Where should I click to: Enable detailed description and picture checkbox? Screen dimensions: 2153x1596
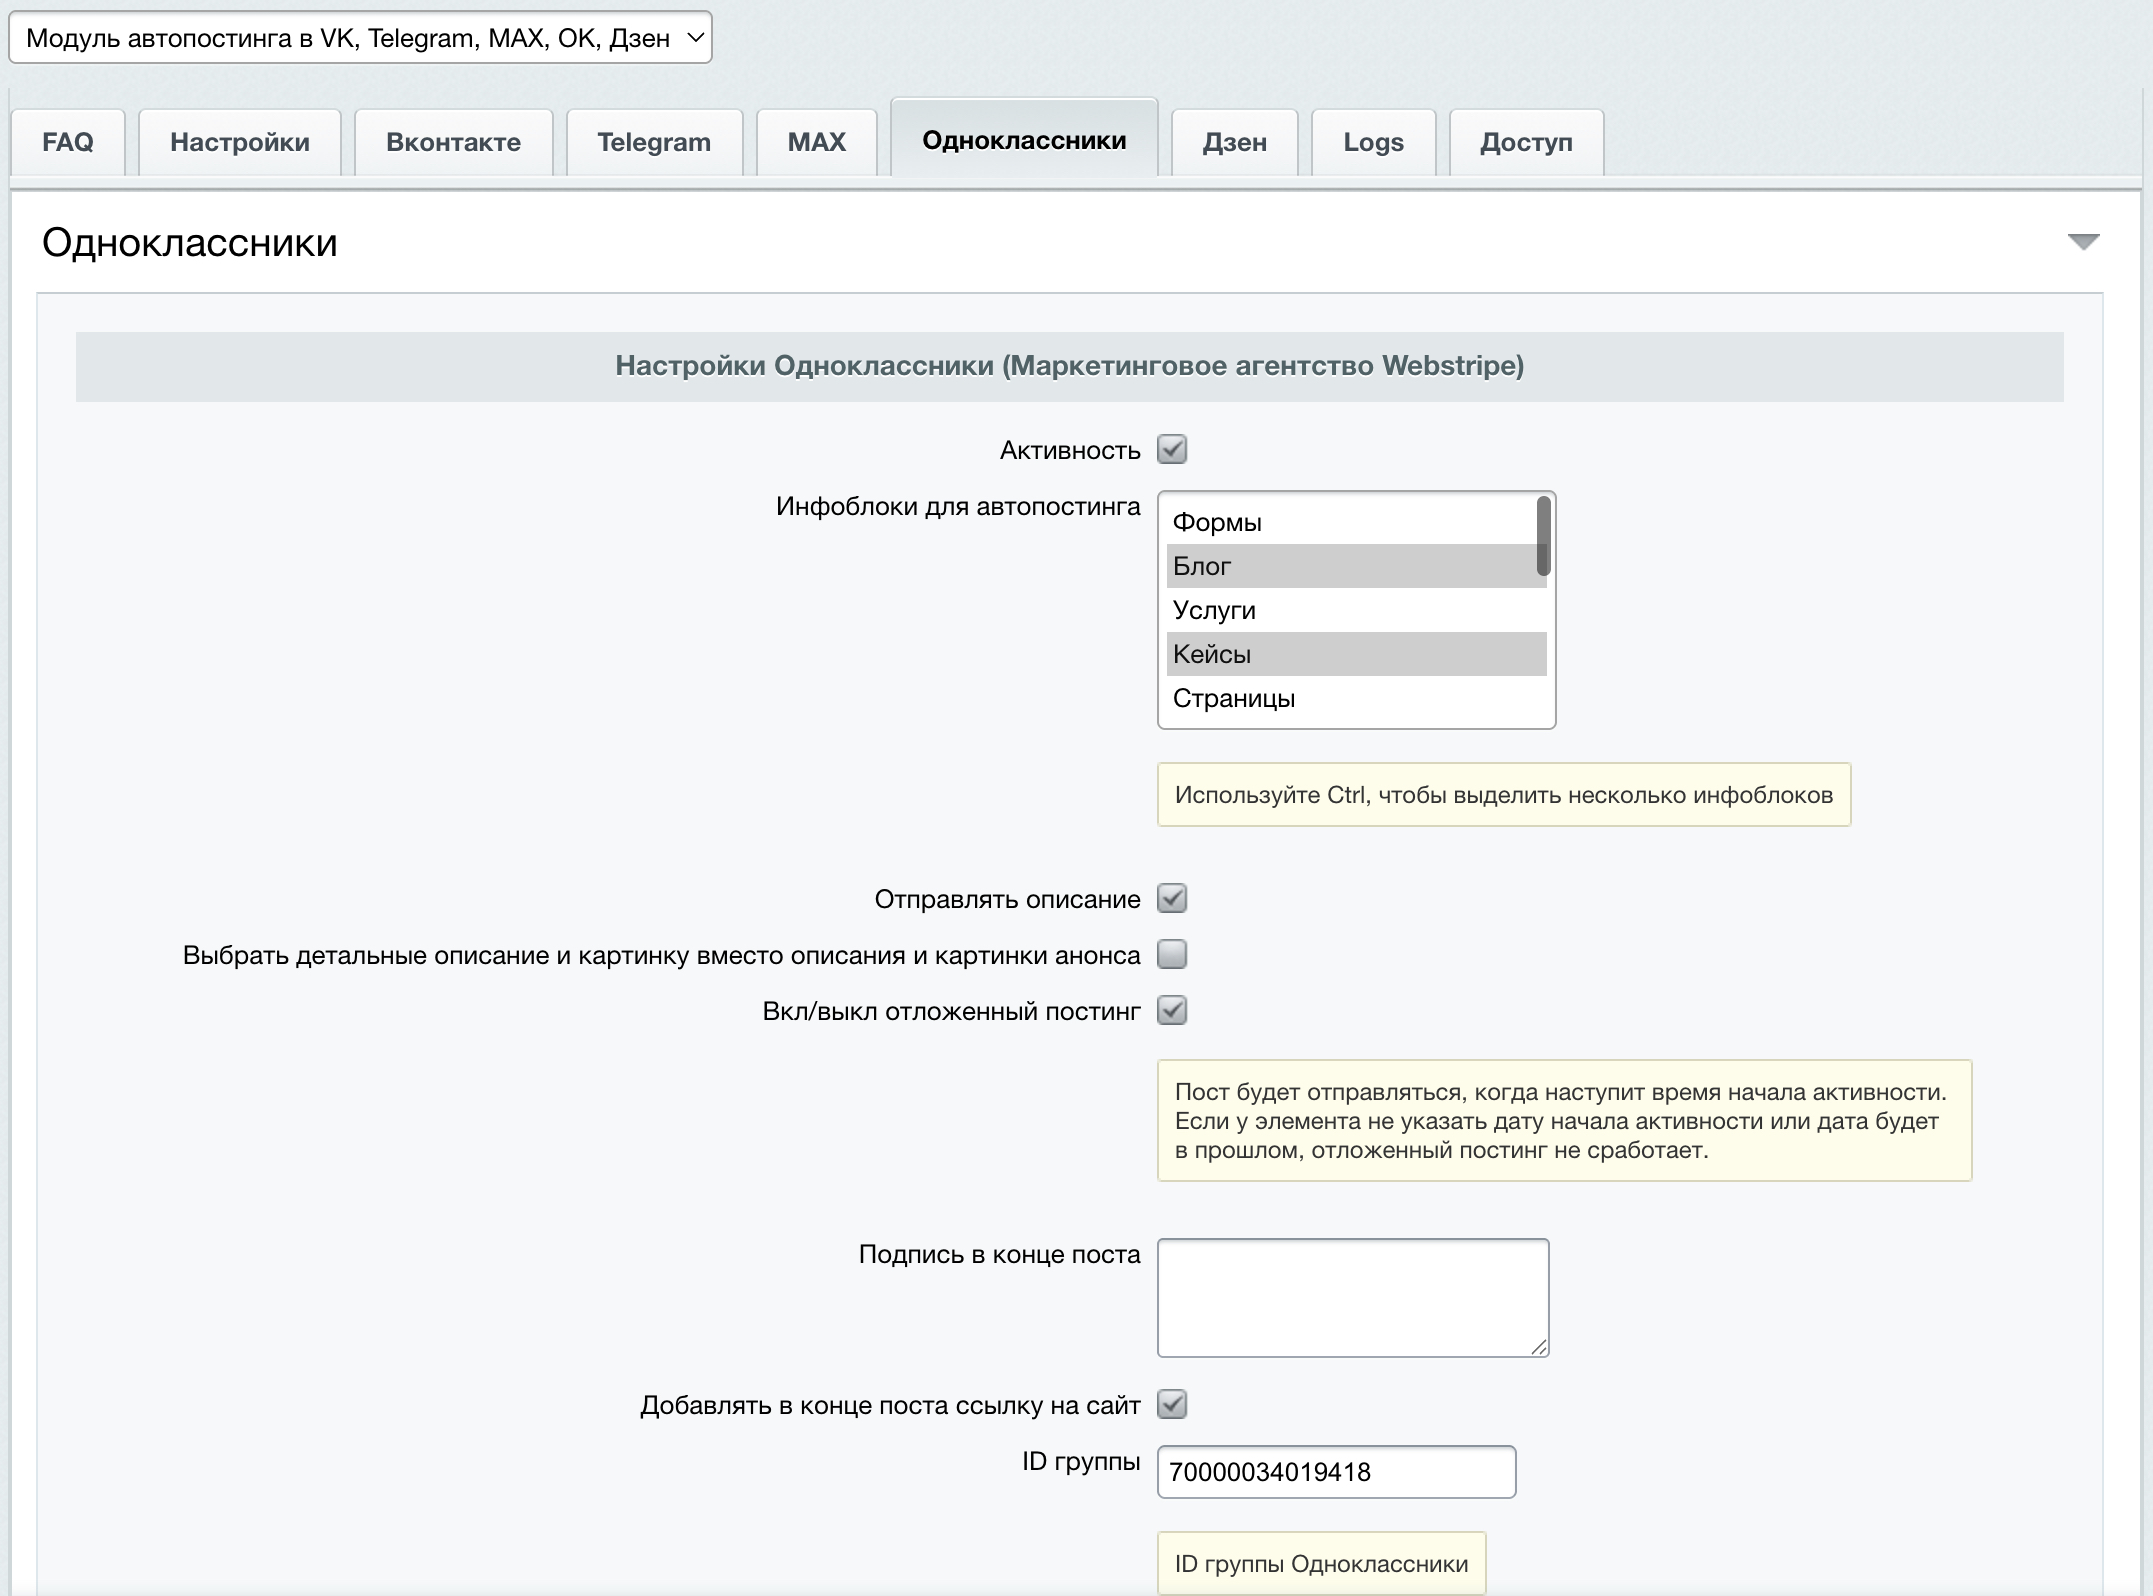coord(1172,954)
